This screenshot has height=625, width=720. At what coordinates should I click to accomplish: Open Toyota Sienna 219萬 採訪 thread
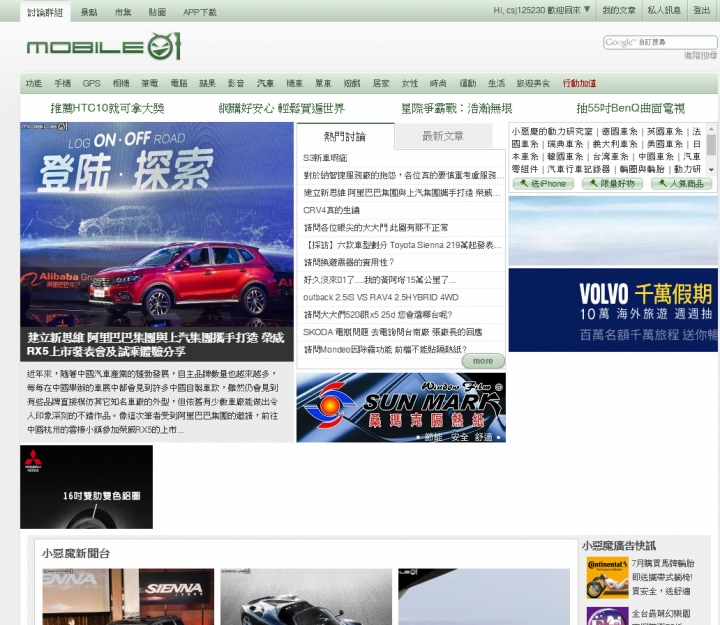(x=403, y=245)
